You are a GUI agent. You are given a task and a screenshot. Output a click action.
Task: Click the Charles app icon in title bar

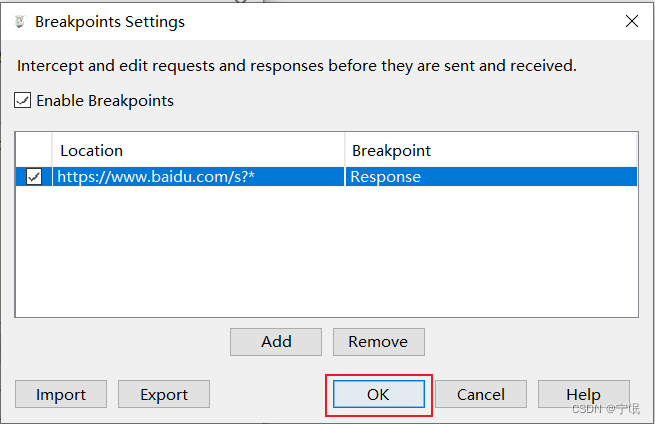[19, 21]
